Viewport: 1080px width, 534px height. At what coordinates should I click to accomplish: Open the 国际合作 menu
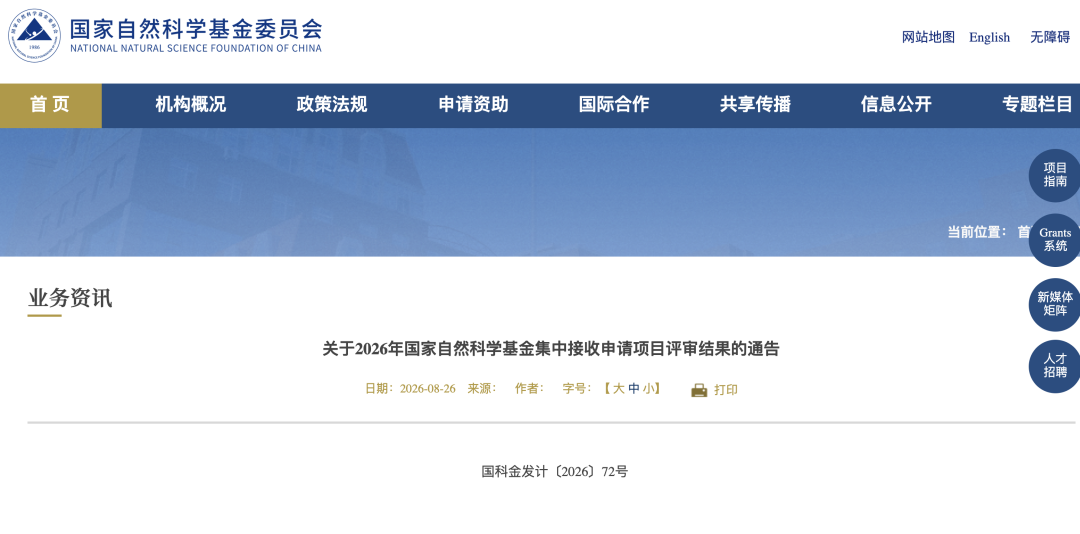pos(614,105)
